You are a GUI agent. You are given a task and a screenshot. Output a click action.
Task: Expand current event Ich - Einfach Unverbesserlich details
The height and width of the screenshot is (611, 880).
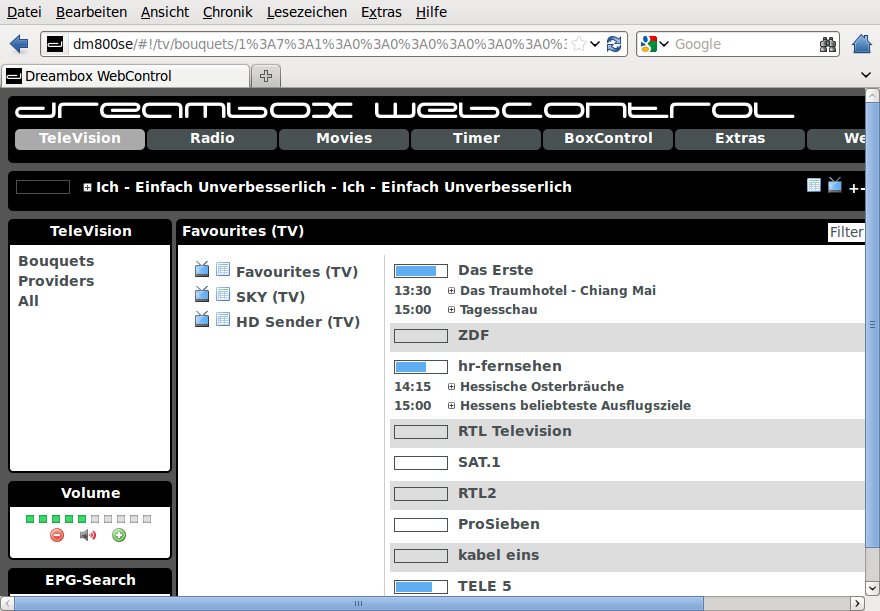point(87,187)
